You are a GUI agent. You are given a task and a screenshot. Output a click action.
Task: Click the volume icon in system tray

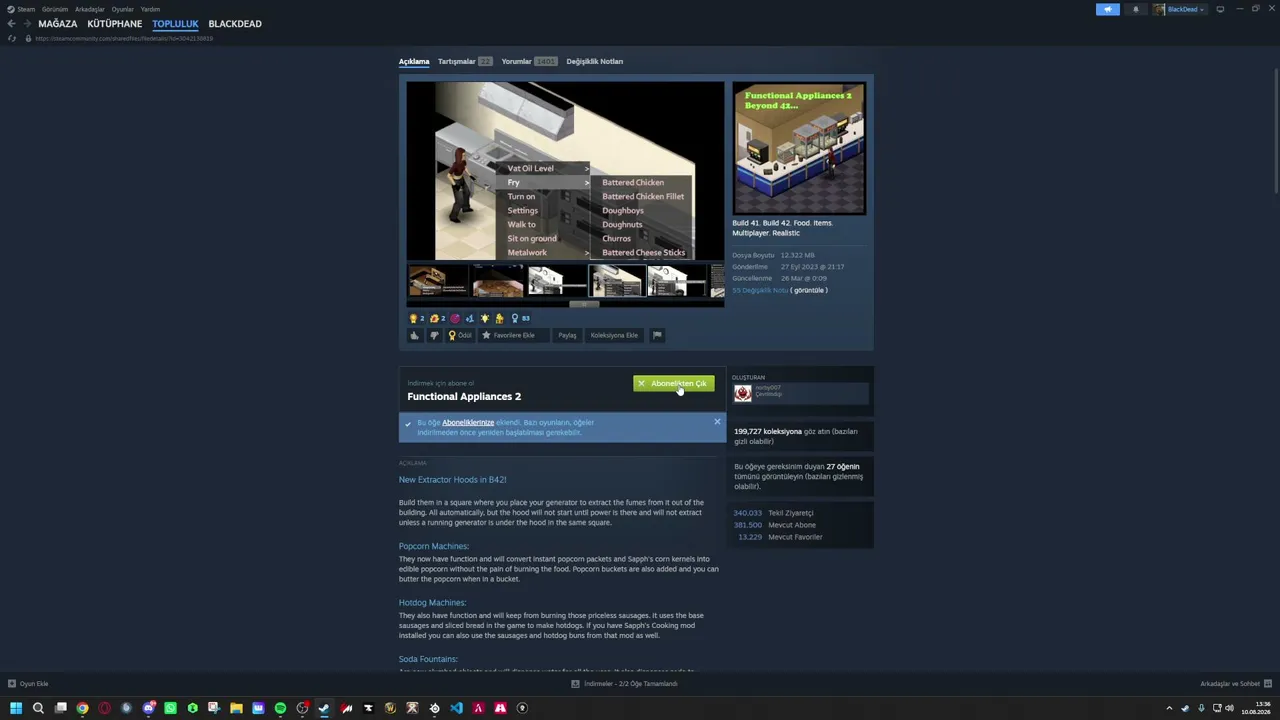pyautogui.click(x=1229, y=708)
